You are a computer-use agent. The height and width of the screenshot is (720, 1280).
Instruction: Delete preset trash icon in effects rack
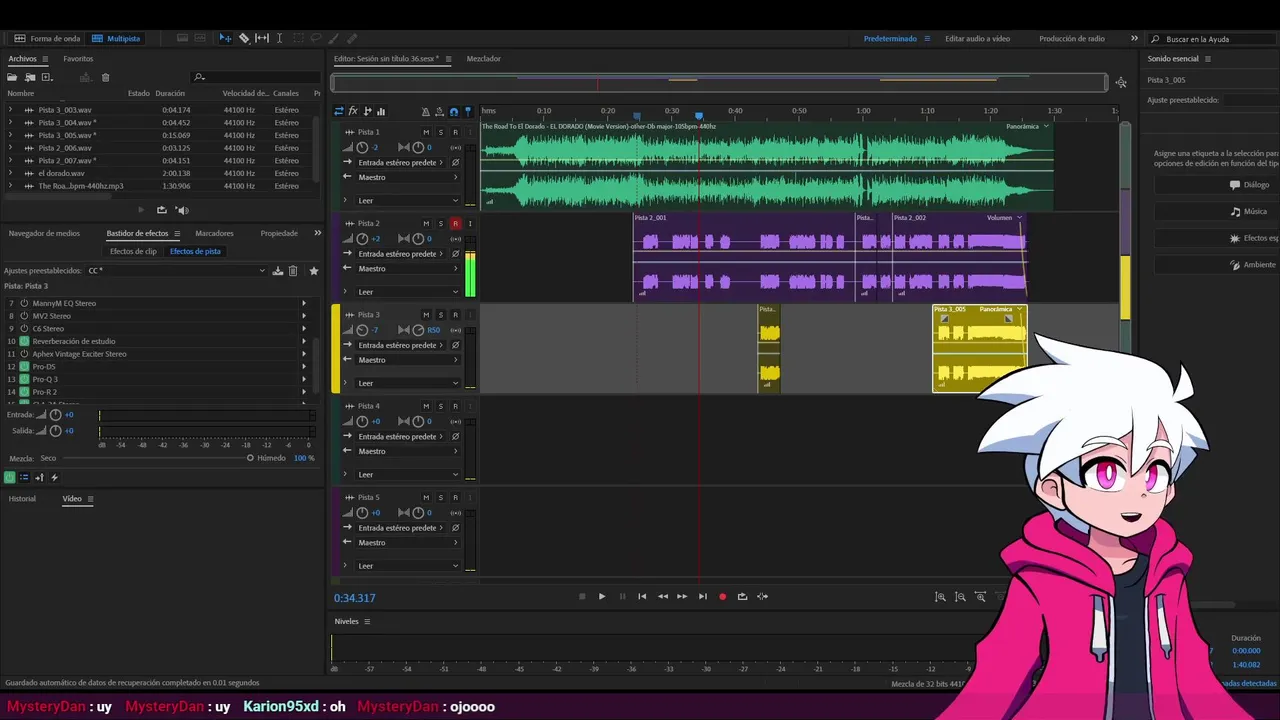293,271
